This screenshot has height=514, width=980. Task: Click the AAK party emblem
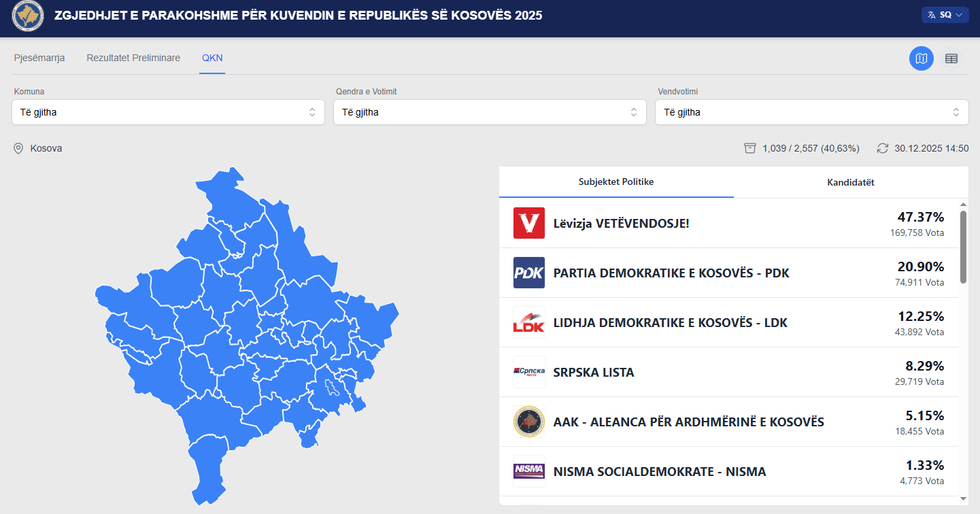pos(528,422)
